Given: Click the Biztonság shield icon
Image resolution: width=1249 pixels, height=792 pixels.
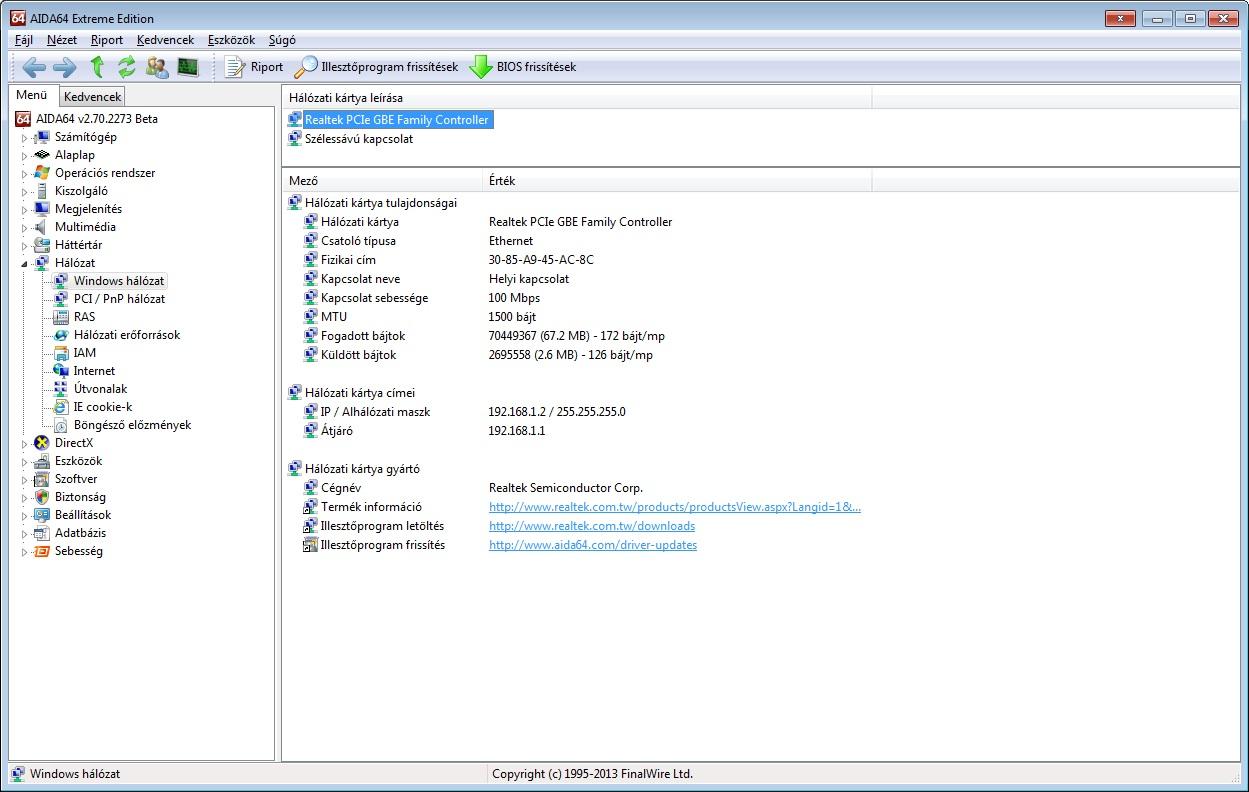Looking at the screenshot, I should (42, 497).
